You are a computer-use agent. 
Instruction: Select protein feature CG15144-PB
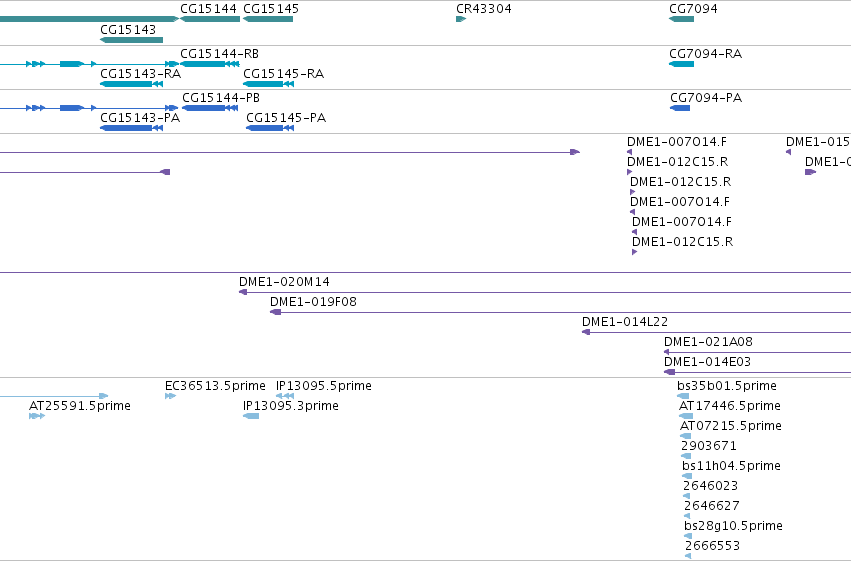(210, 108)
